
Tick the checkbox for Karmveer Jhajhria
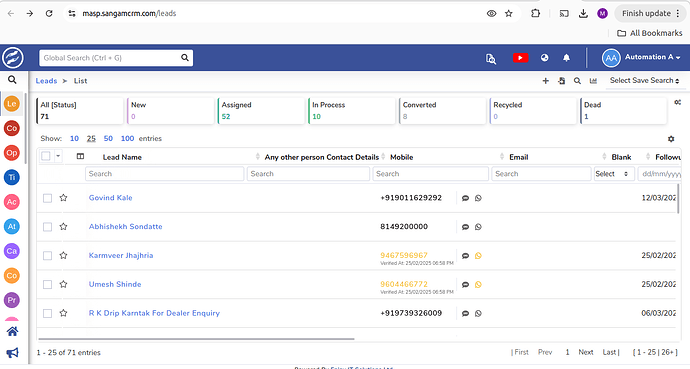coord(48,256)
